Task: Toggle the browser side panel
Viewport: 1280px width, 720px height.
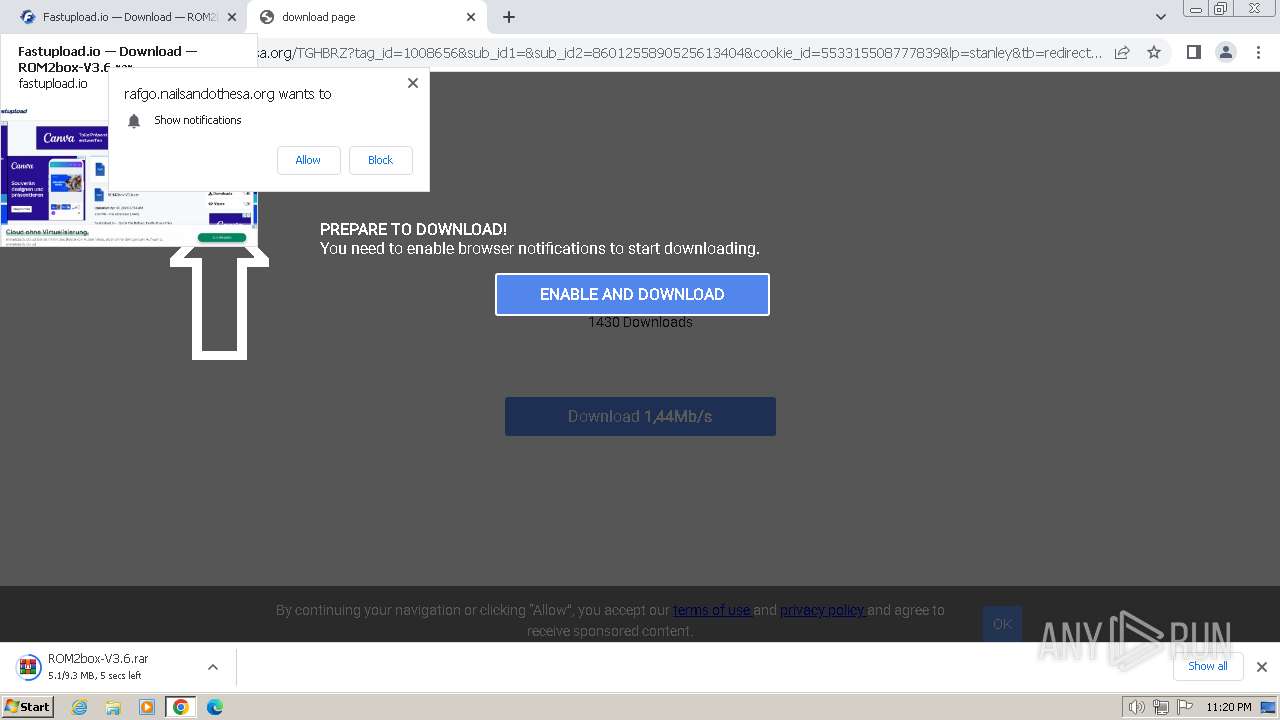Action: pyautogui.click(x=1193, y=53)
